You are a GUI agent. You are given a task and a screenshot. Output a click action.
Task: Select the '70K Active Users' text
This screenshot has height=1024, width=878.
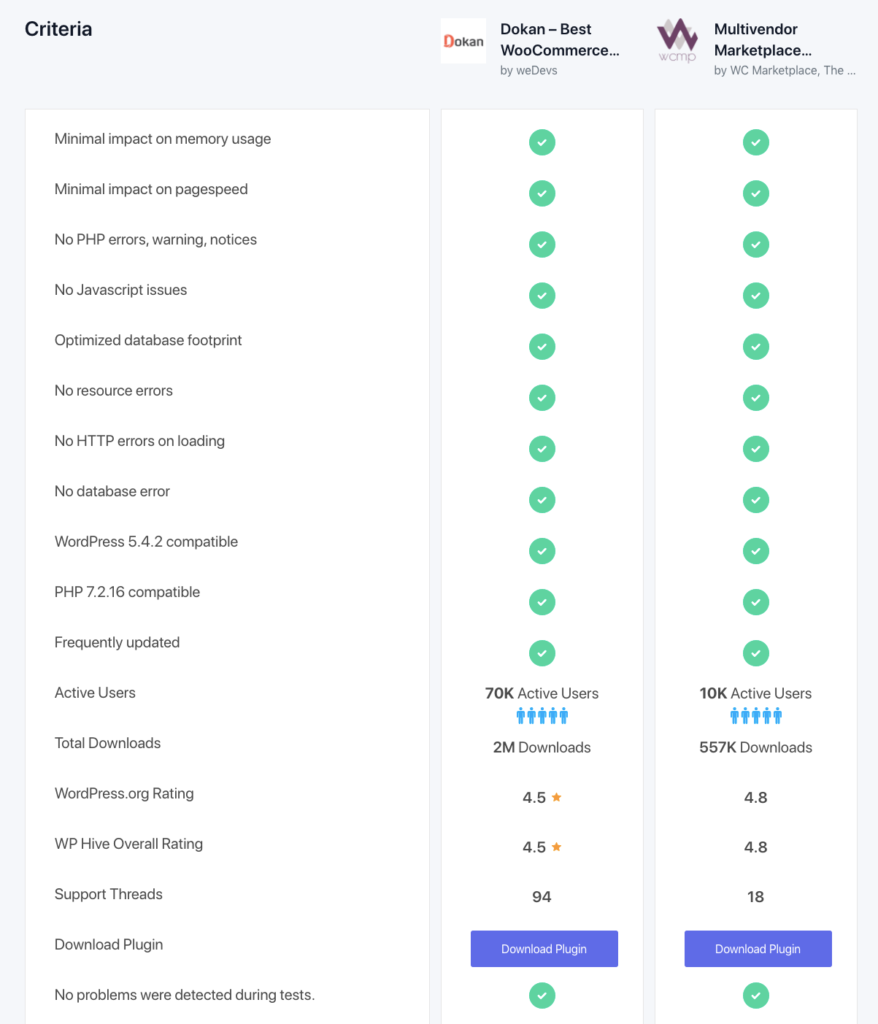pyautogui.click(x=542, y=693)
